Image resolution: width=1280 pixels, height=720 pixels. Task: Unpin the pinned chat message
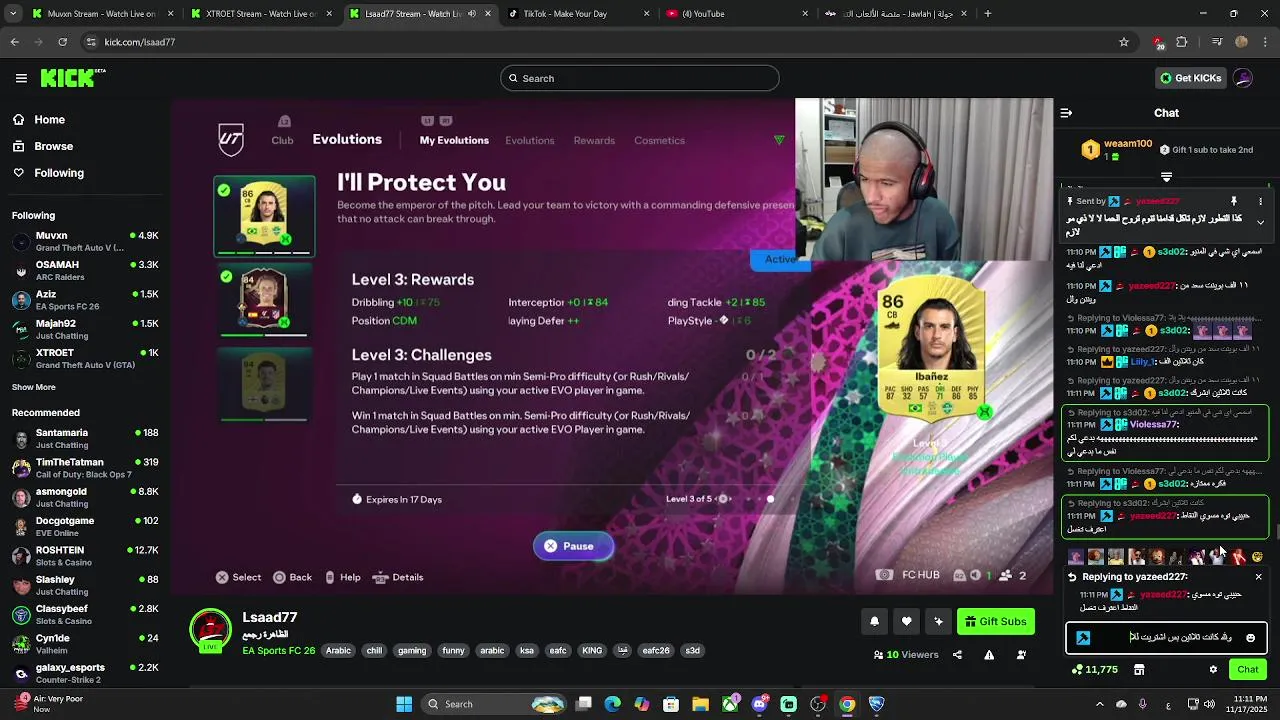[1233, 201]
